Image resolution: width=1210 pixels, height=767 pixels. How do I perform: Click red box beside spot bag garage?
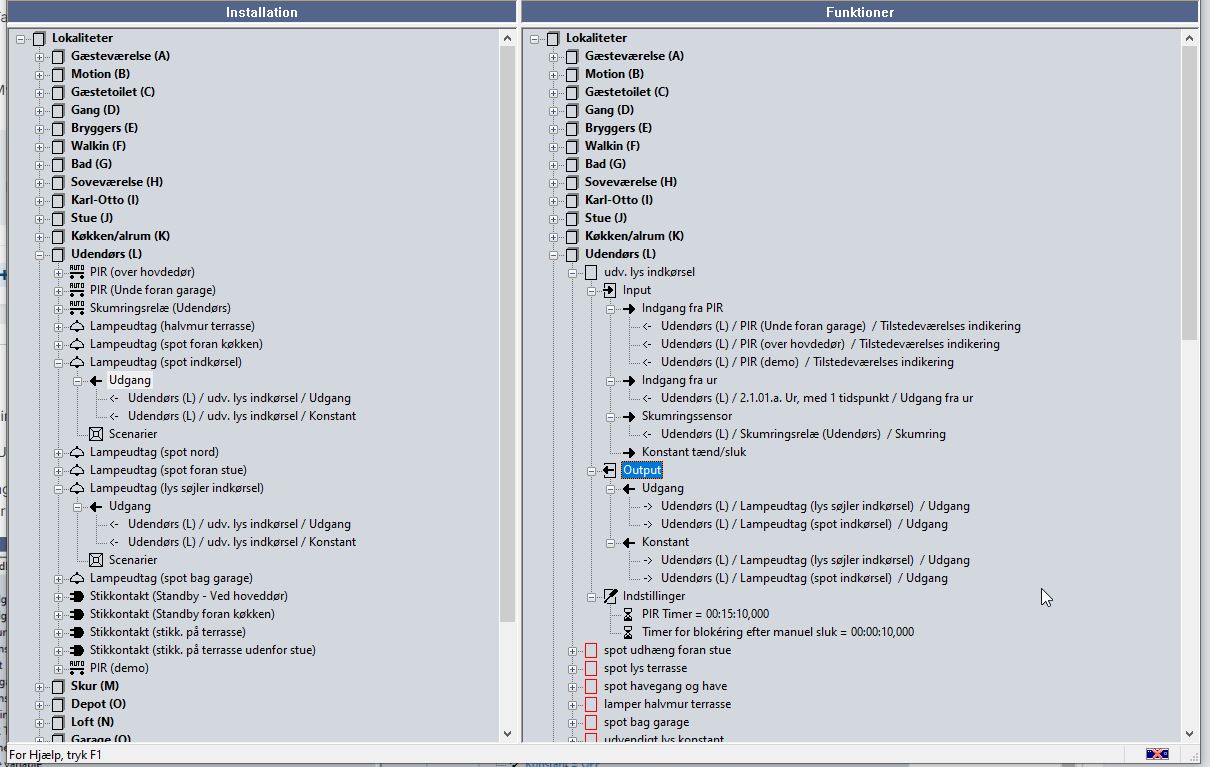coord(591,722)
